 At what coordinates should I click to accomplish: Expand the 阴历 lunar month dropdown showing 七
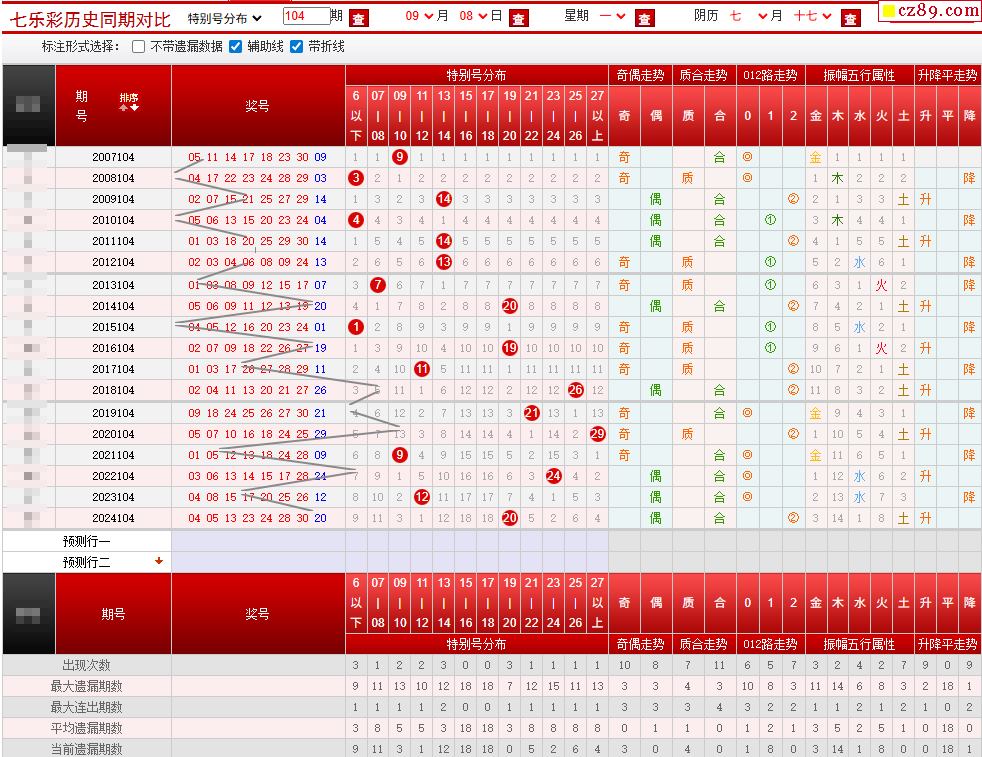(x=748, y=16)
